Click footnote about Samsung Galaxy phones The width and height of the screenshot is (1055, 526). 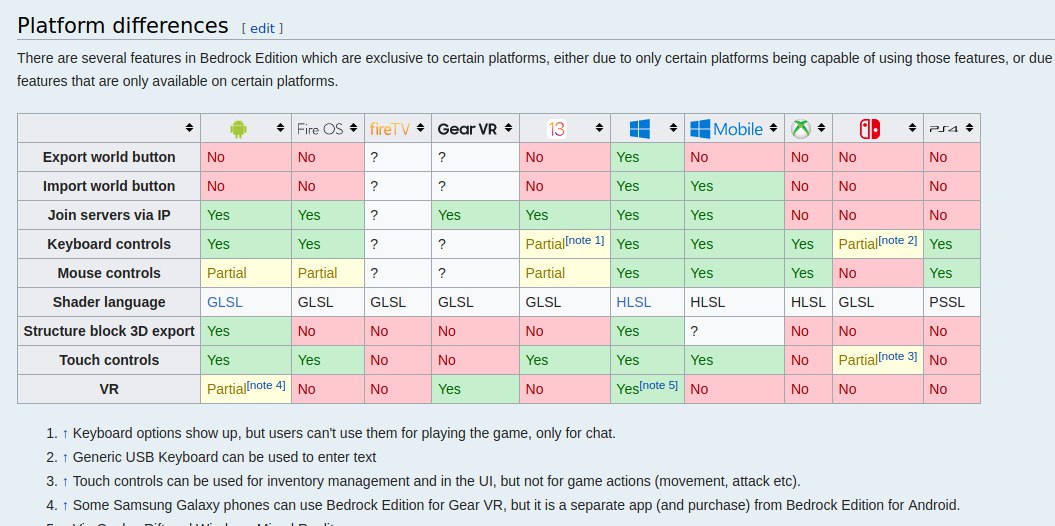tap(516, 505)
